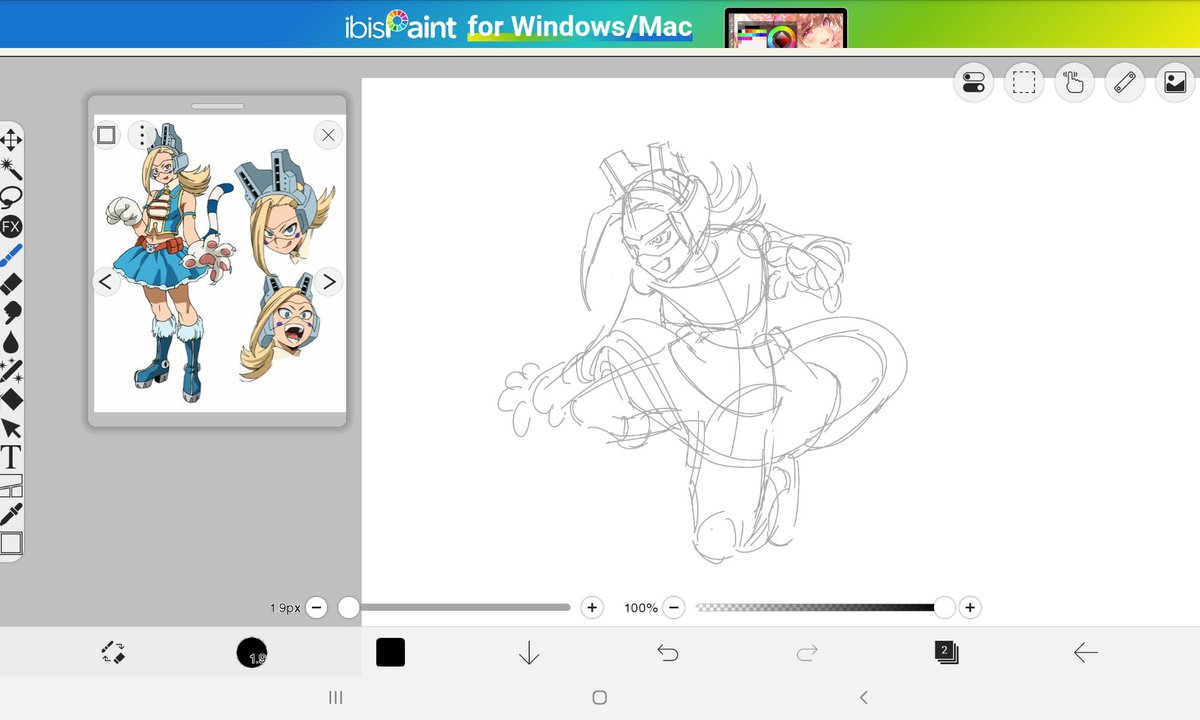The width and height of the screenshot is (1200, 720).
Task: Go back with the left arrow
Action: 1085,653
